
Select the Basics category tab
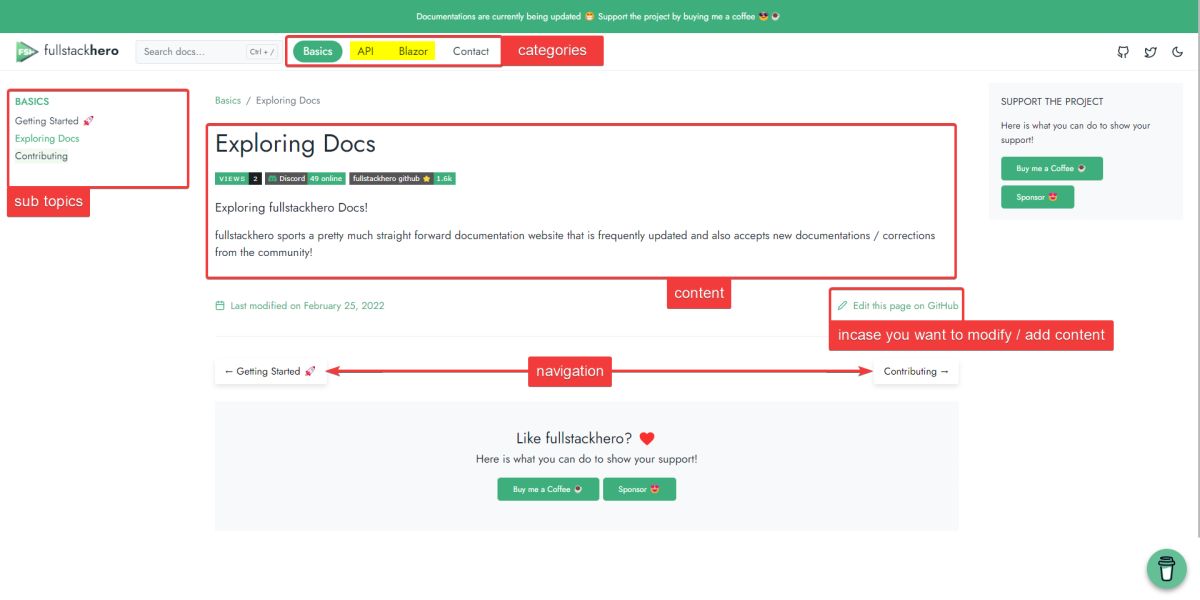pyautogui.click(x=317, y=51)
